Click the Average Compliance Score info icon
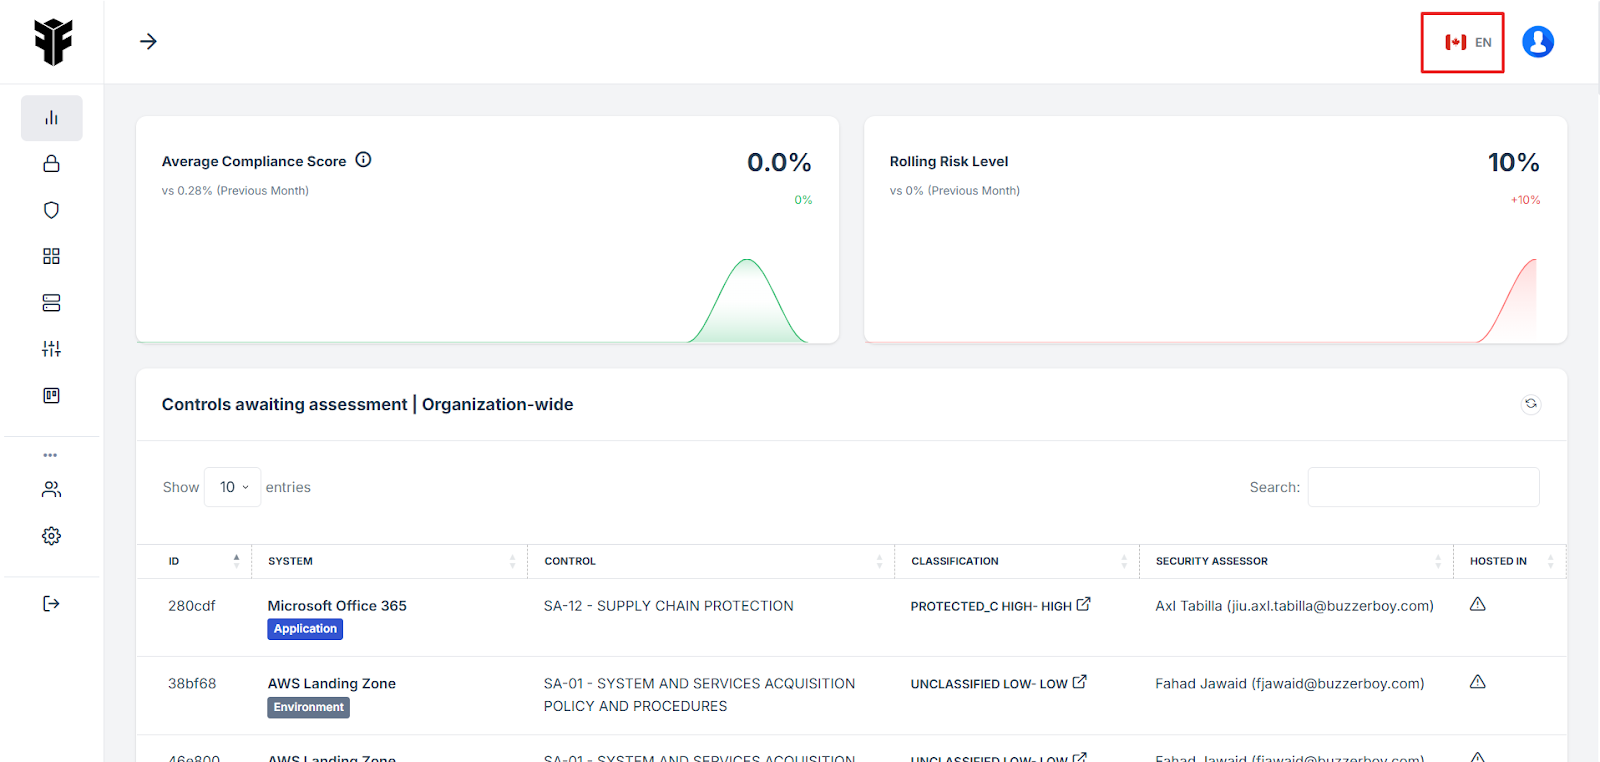This screenshot has width=1600, height=762. (x=363, y=160)
